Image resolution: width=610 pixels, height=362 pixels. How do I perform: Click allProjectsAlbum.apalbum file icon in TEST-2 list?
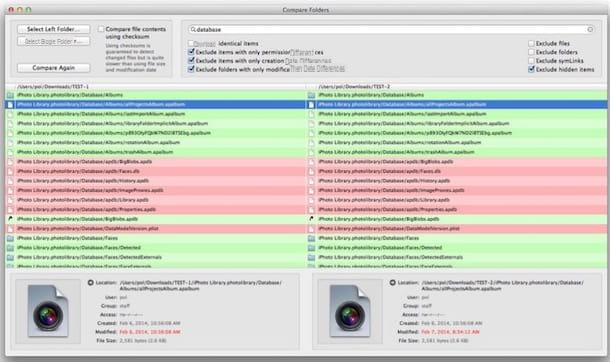pyautogui.click(x=311, y=104)
